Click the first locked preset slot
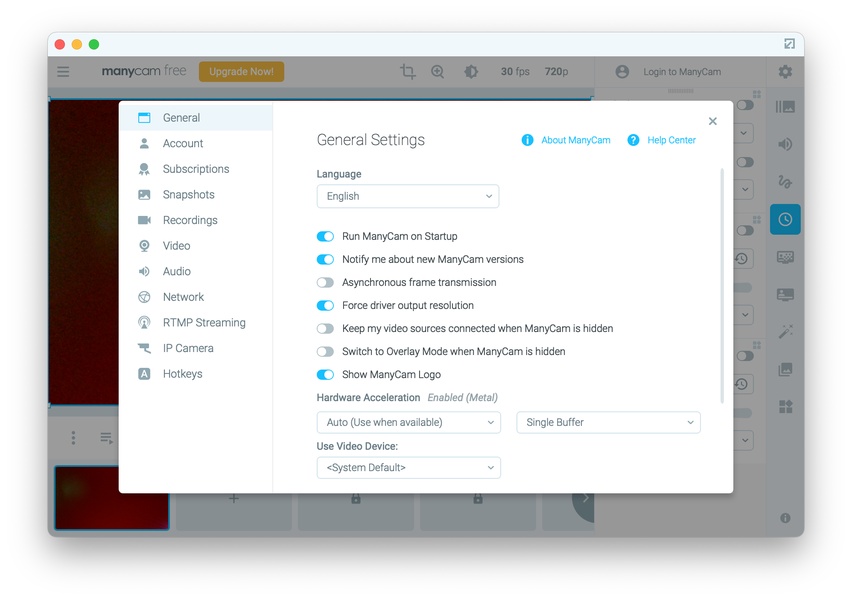The height and width of the screenshot is (600, 852). coord(355,498)
